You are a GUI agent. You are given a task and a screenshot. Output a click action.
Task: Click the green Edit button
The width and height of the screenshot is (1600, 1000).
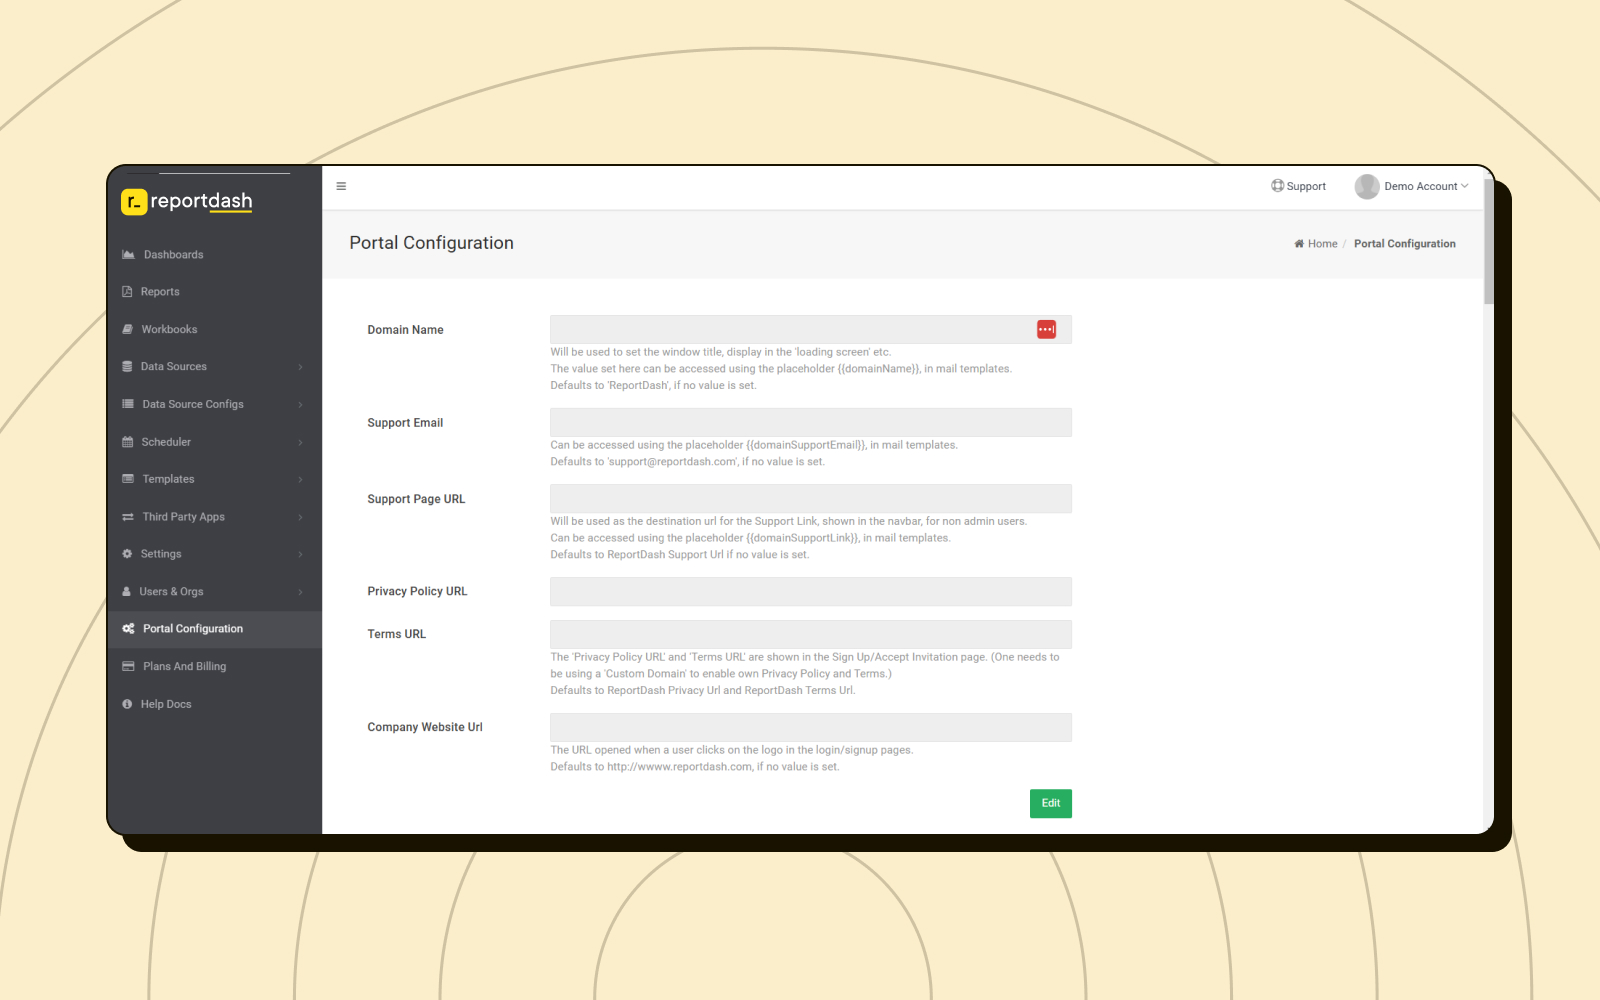pyautogui.click(x=1050, y=803)
